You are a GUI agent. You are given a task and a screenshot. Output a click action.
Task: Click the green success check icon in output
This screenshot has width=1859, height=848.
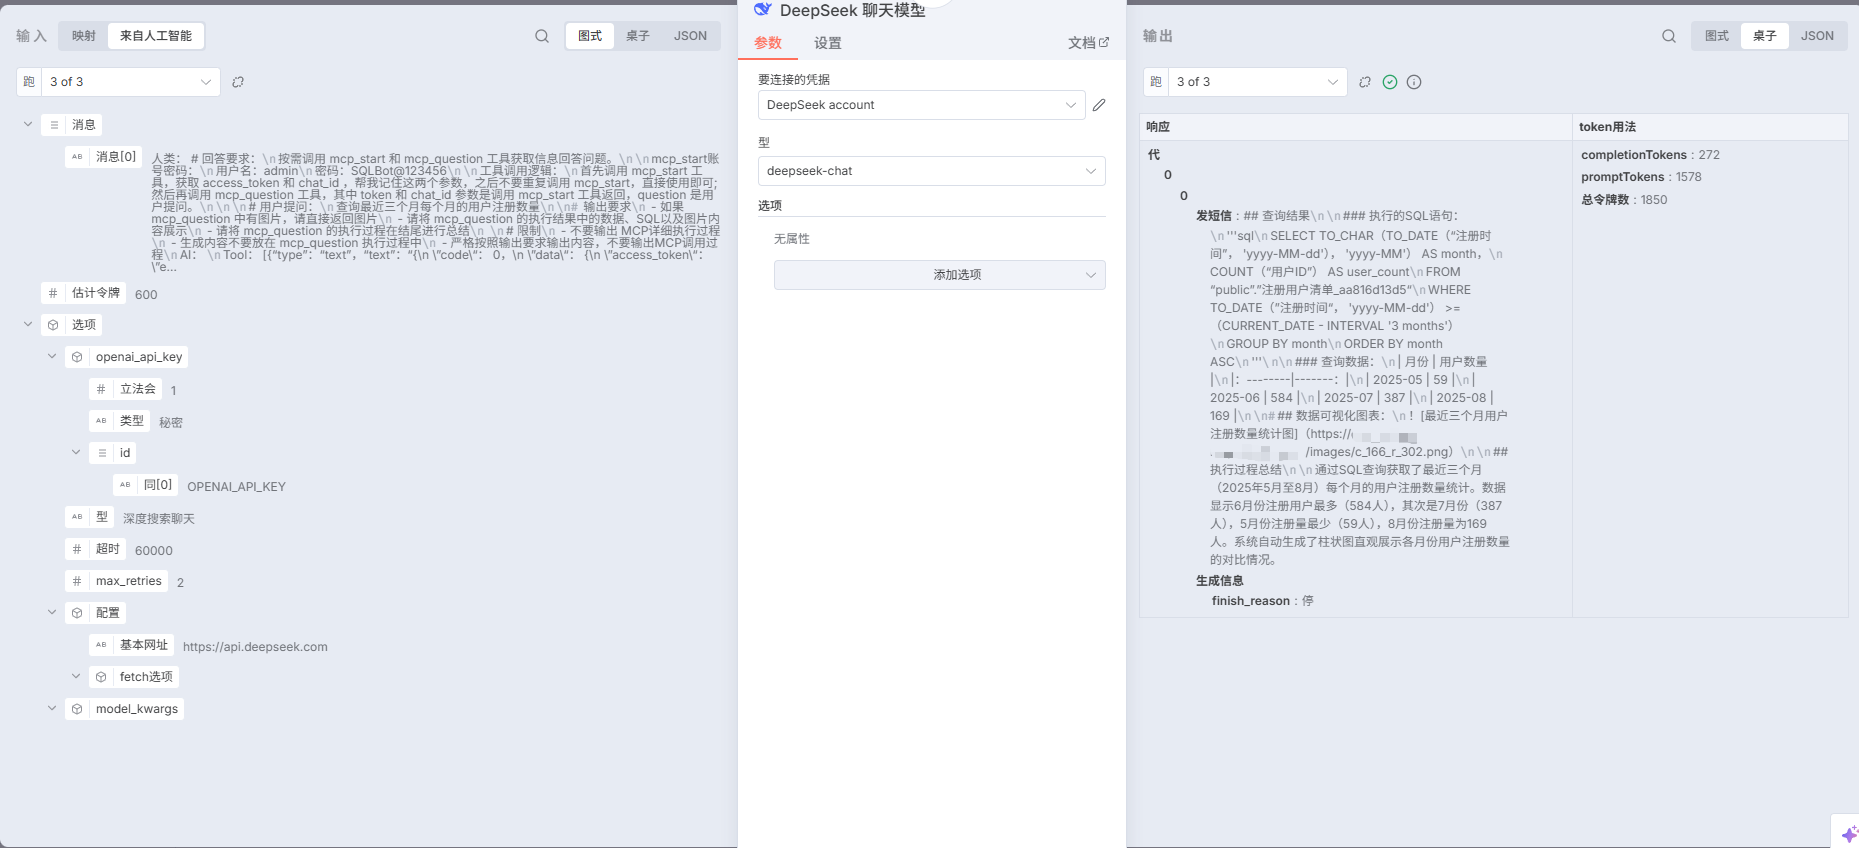pyautogui.click(x=1390, y=82)
